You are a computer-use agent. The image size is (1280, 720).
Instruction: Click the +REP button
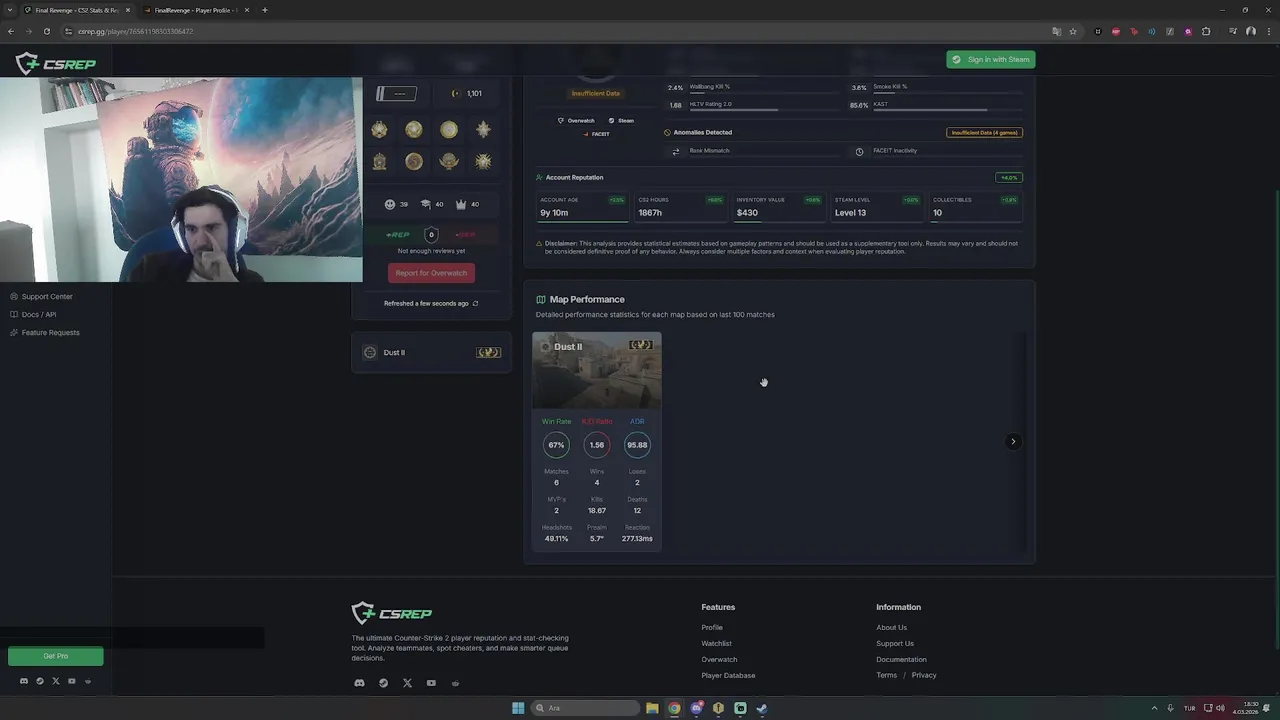[398, 235]
